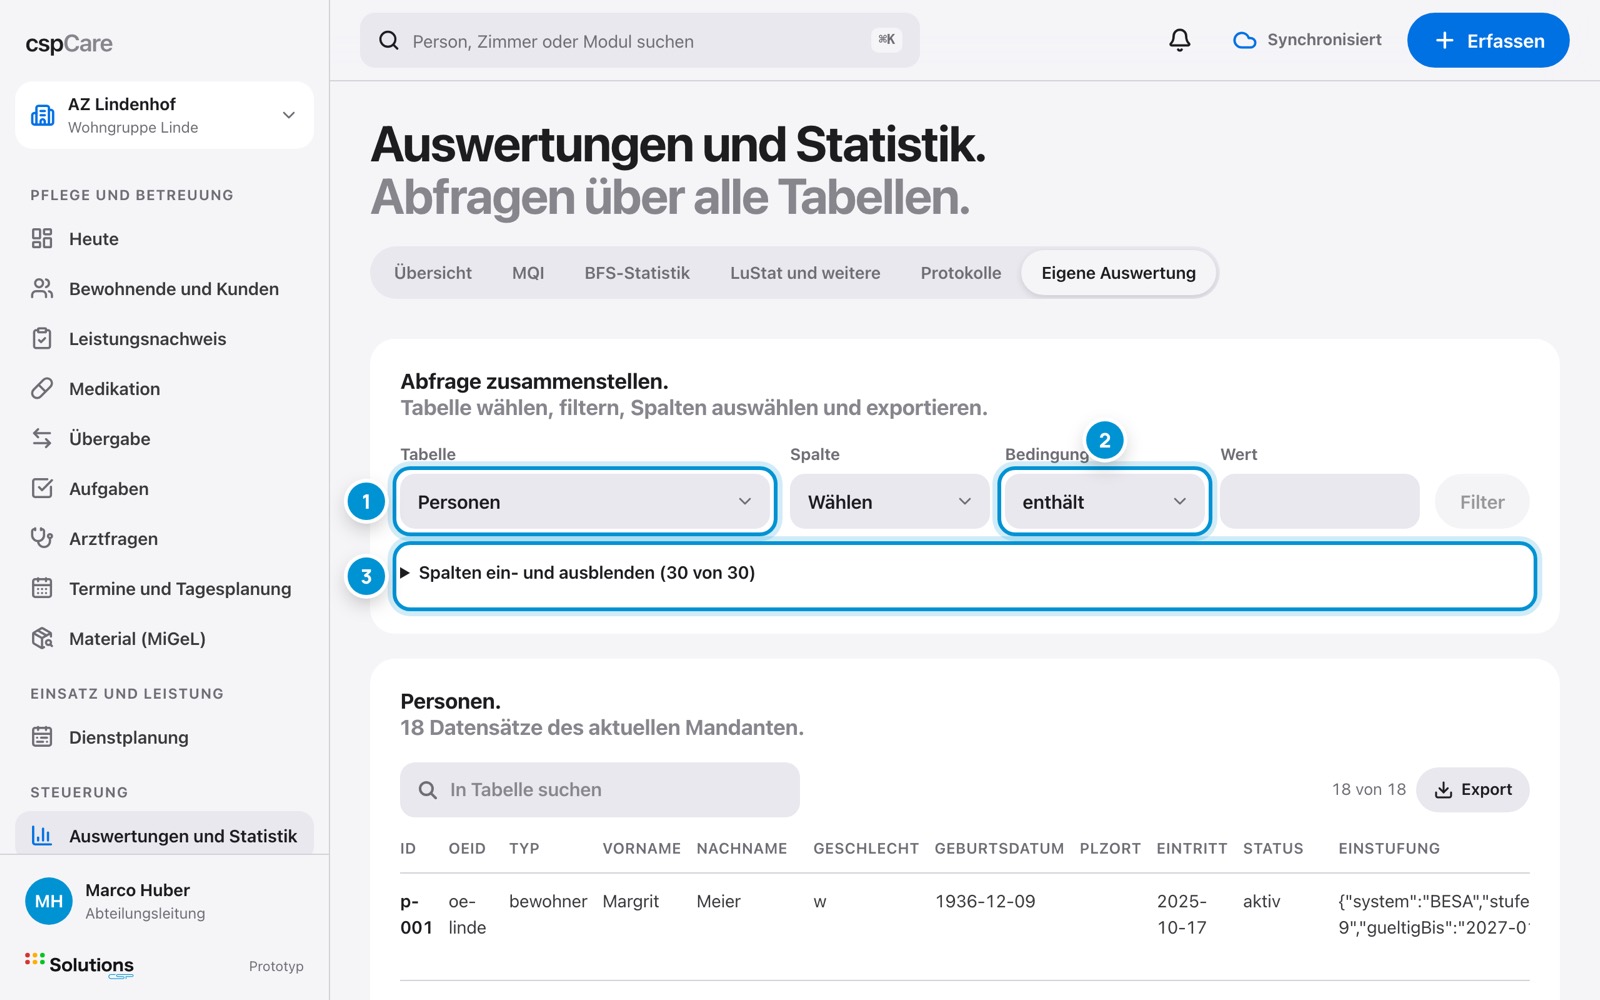This screenshot has width=1600, height=1000.
Task: Click the GEBURTSDATUM column header
Action: (x=999, y=848)
